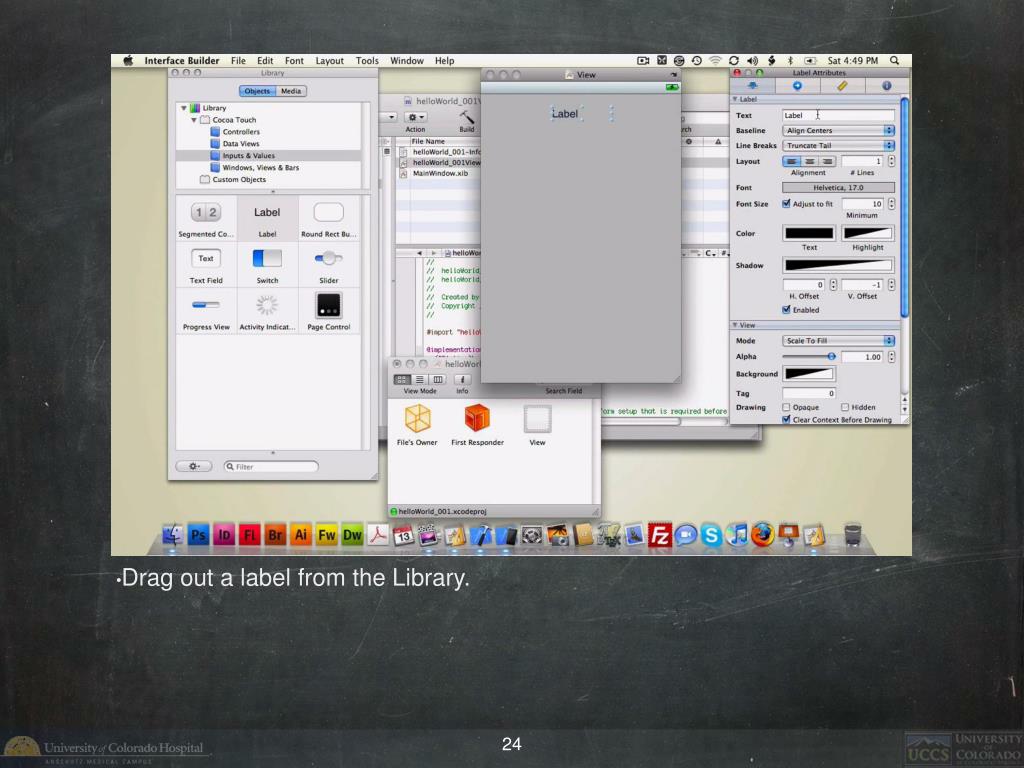1024x768 pixels.
Task: Click the Alpha slider knob
Action: [x=831, y=357]
